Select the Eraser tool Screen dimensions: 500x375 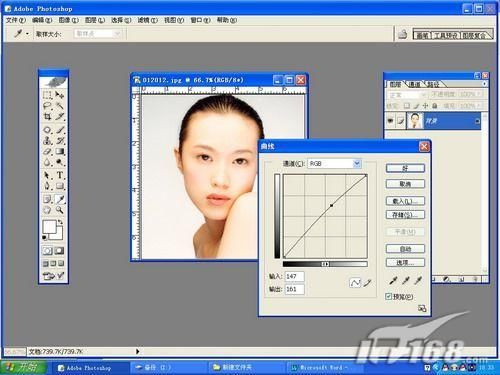coord(47,152)
